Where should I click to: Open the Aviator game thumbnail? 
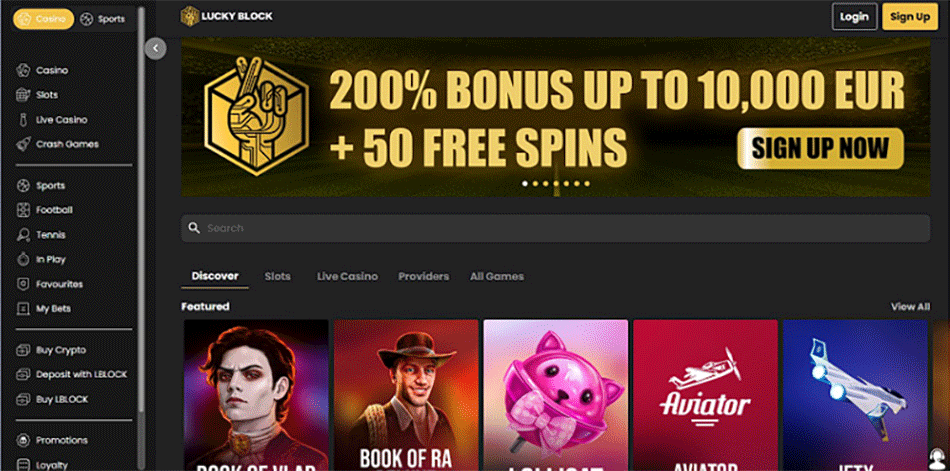pos(705,395)
